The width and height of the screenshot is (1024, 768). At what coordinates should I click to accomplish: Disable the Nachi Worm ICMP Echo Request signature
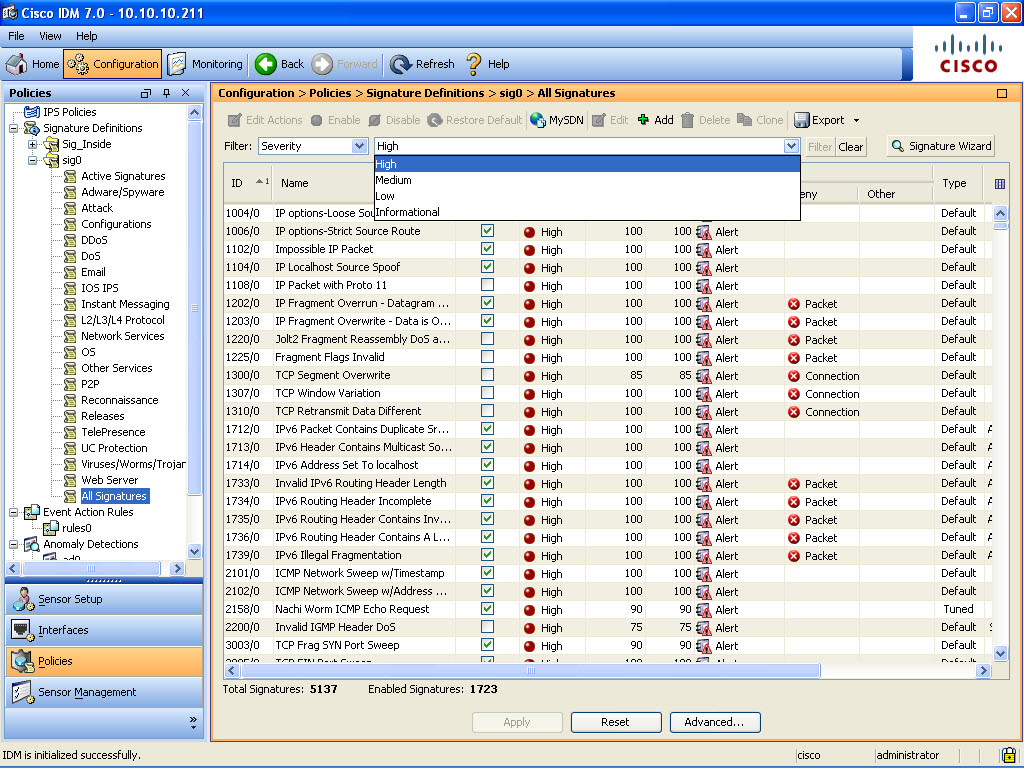[x=487, y=609]
